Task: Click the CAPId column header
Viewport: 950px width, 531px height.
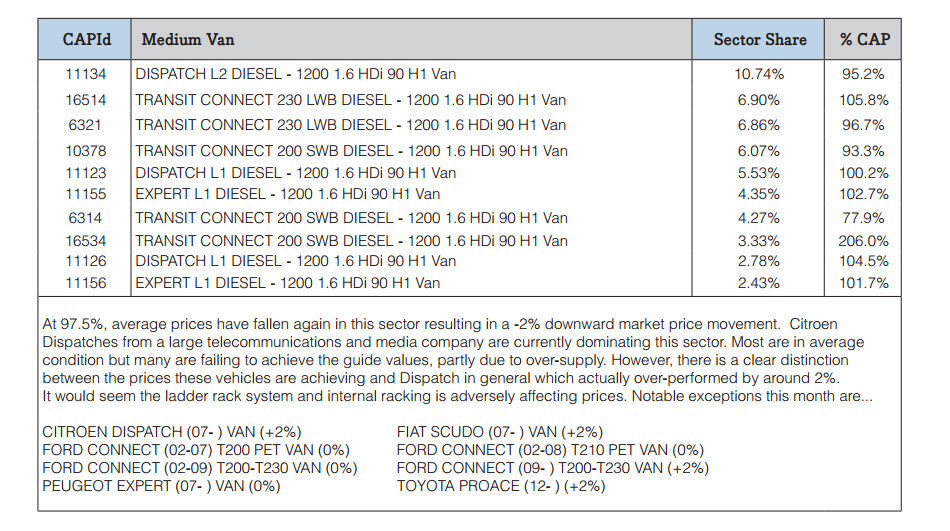Action: (x=85, y=39)
